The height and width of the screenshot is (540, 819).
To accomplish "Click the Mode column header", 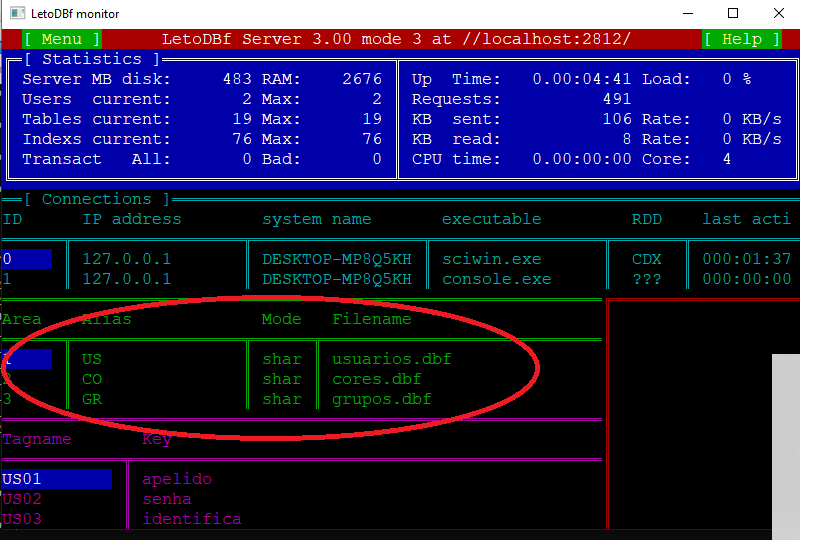I will [282, 319].
